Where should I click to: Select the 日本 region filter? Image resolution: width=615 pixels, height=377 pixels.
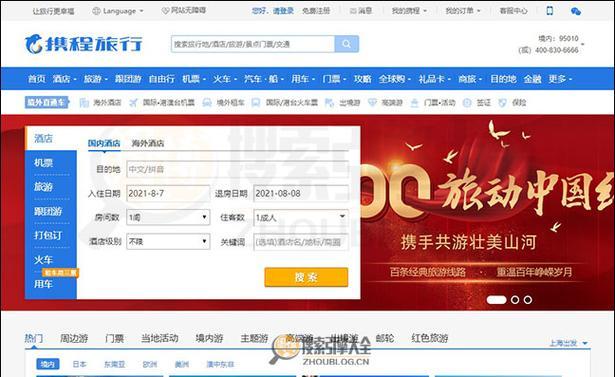tap(79, 364)
